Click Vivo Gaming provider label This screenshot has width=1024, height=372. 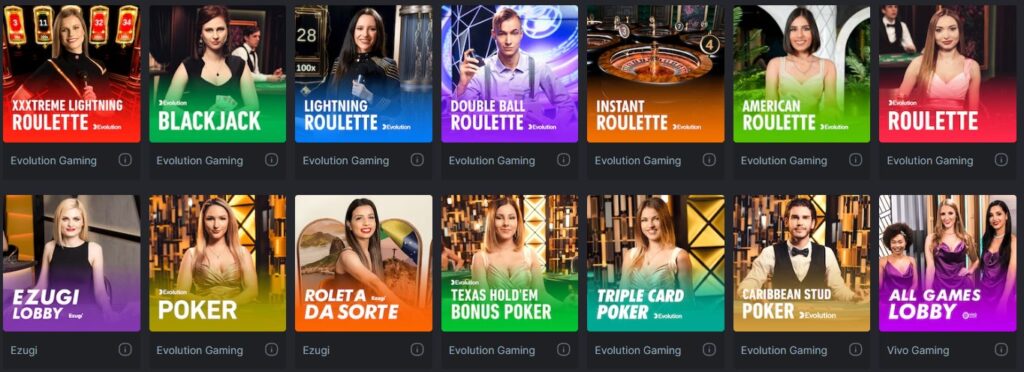[918, 350]
